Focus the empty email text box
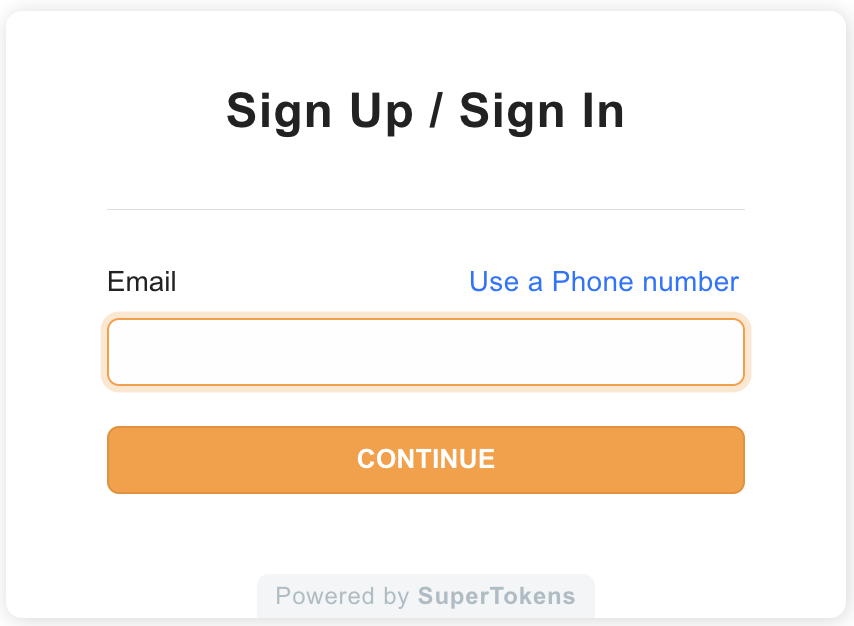Screen dimensions: 854x626 coord(425,352)
